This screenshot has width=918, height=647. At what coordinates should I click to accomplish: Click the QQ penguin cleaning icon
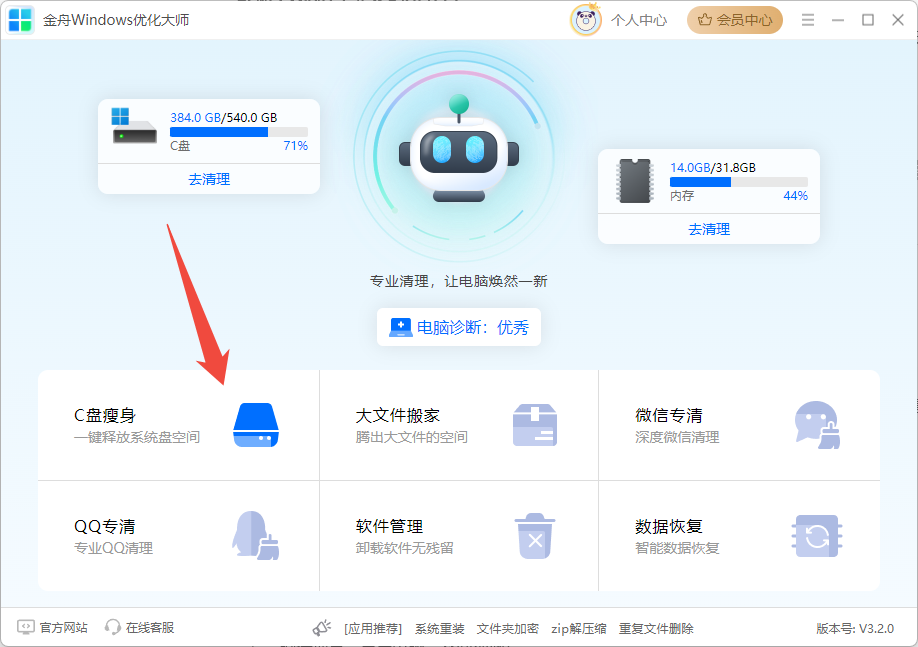point(256,536)
